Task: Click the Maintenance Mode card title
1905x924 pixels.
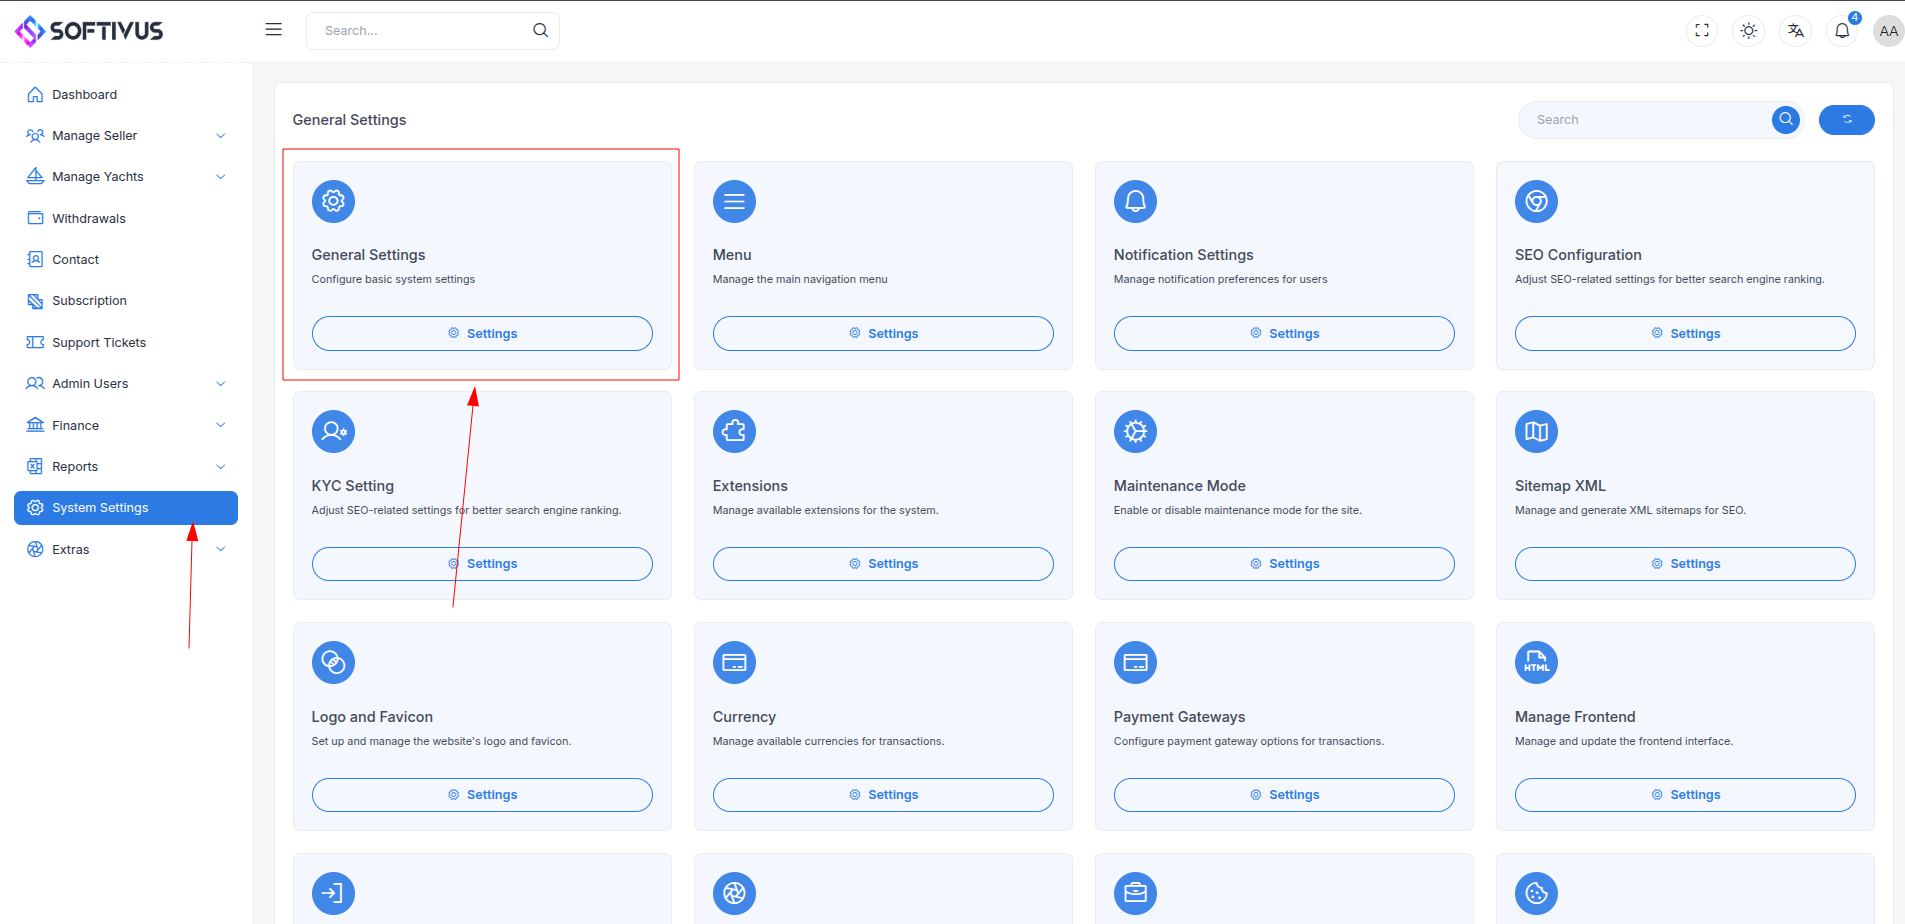Action: [x=1180, y=486]
